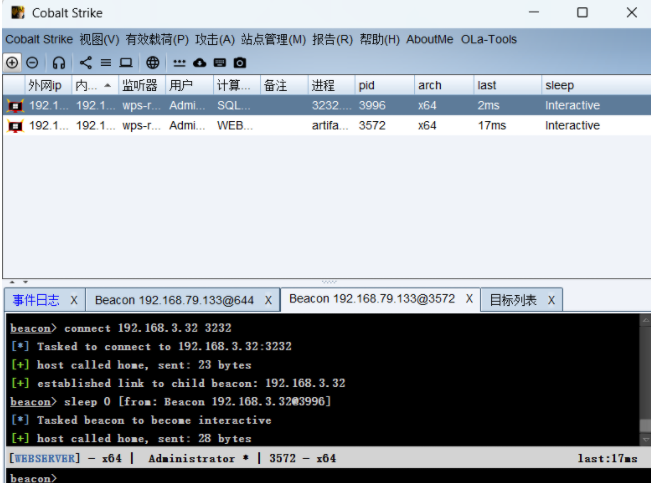651x483 pixels.
Task: Open the Cobalt Strike menu
Action: (x=39, y=39)
